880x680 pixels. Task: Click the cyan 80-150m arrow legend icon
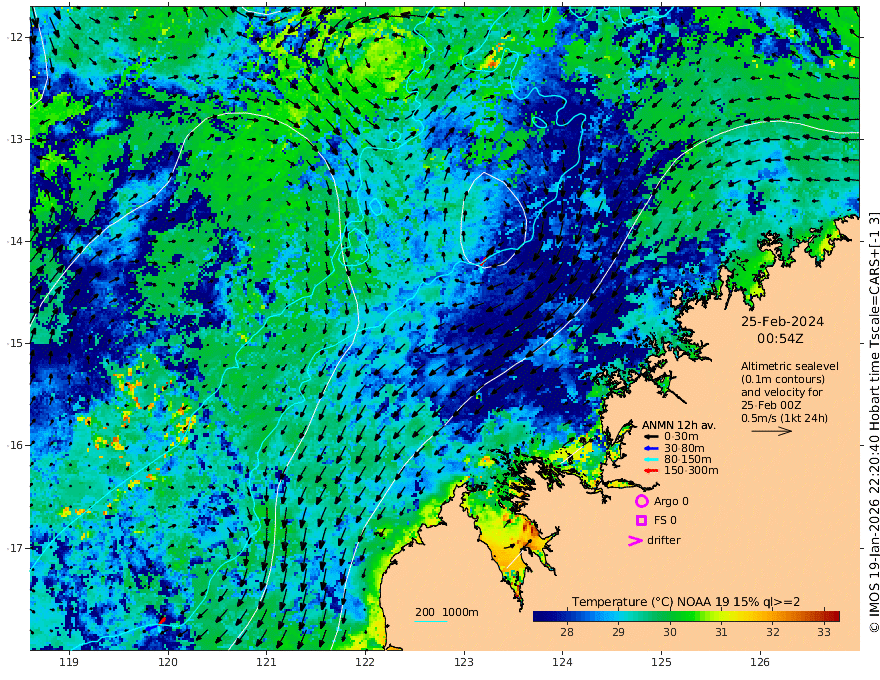point(651,459)
